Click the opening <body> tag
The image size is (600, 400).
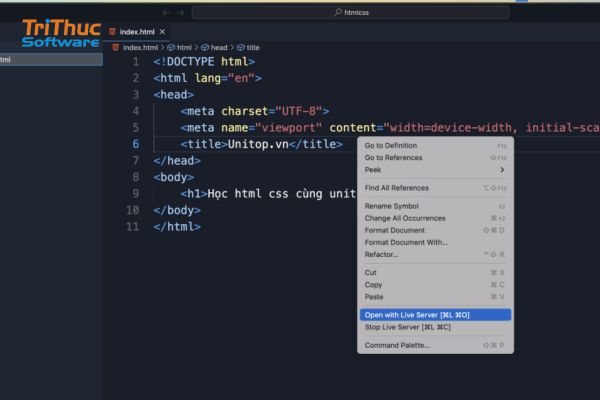(174, 177)
